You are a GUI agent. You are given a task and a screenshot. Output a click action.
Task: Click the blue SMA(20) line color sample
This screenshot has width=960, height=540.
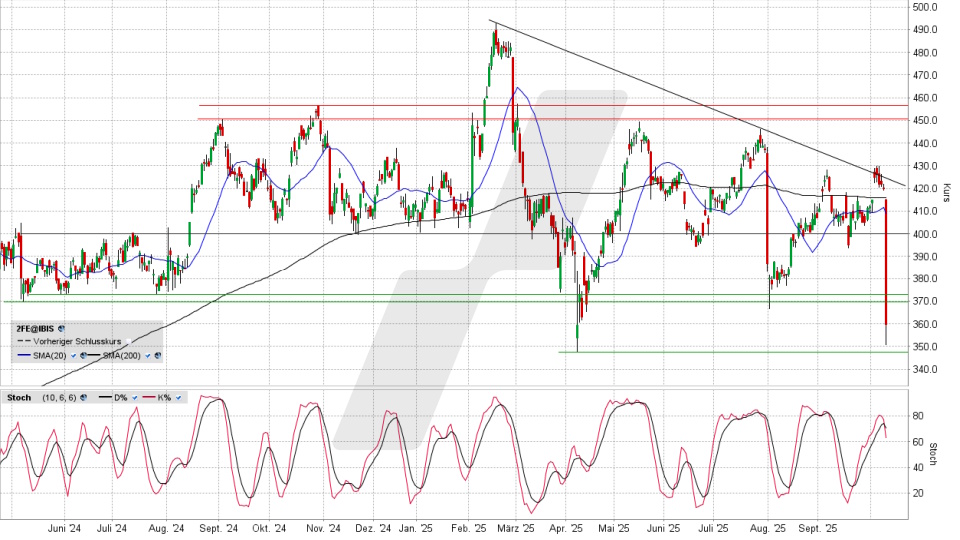[22, 355]
